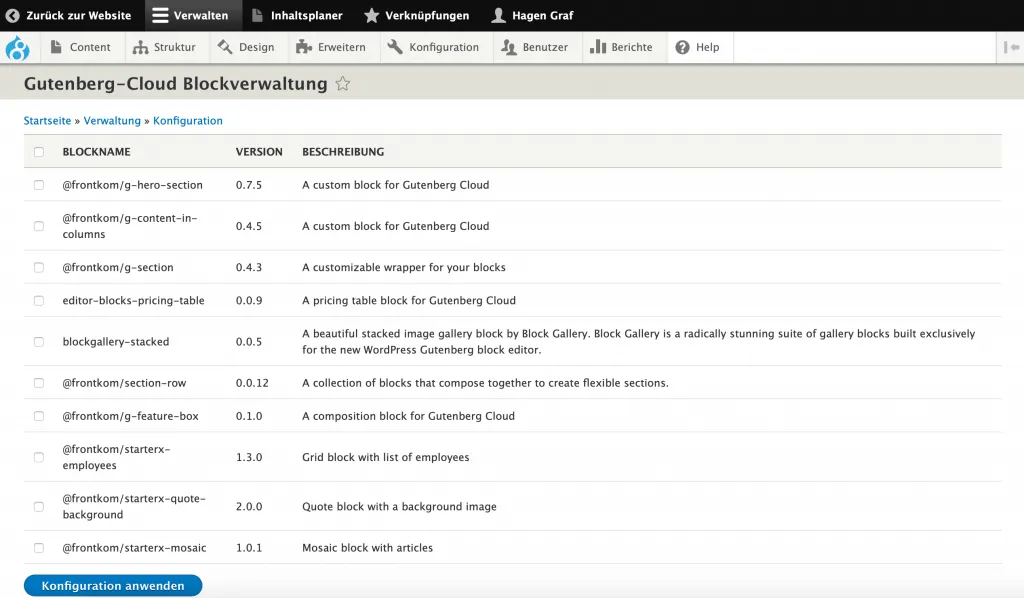
Task: Click the Verknüpfungen tab label
Action: click(427, 15)
